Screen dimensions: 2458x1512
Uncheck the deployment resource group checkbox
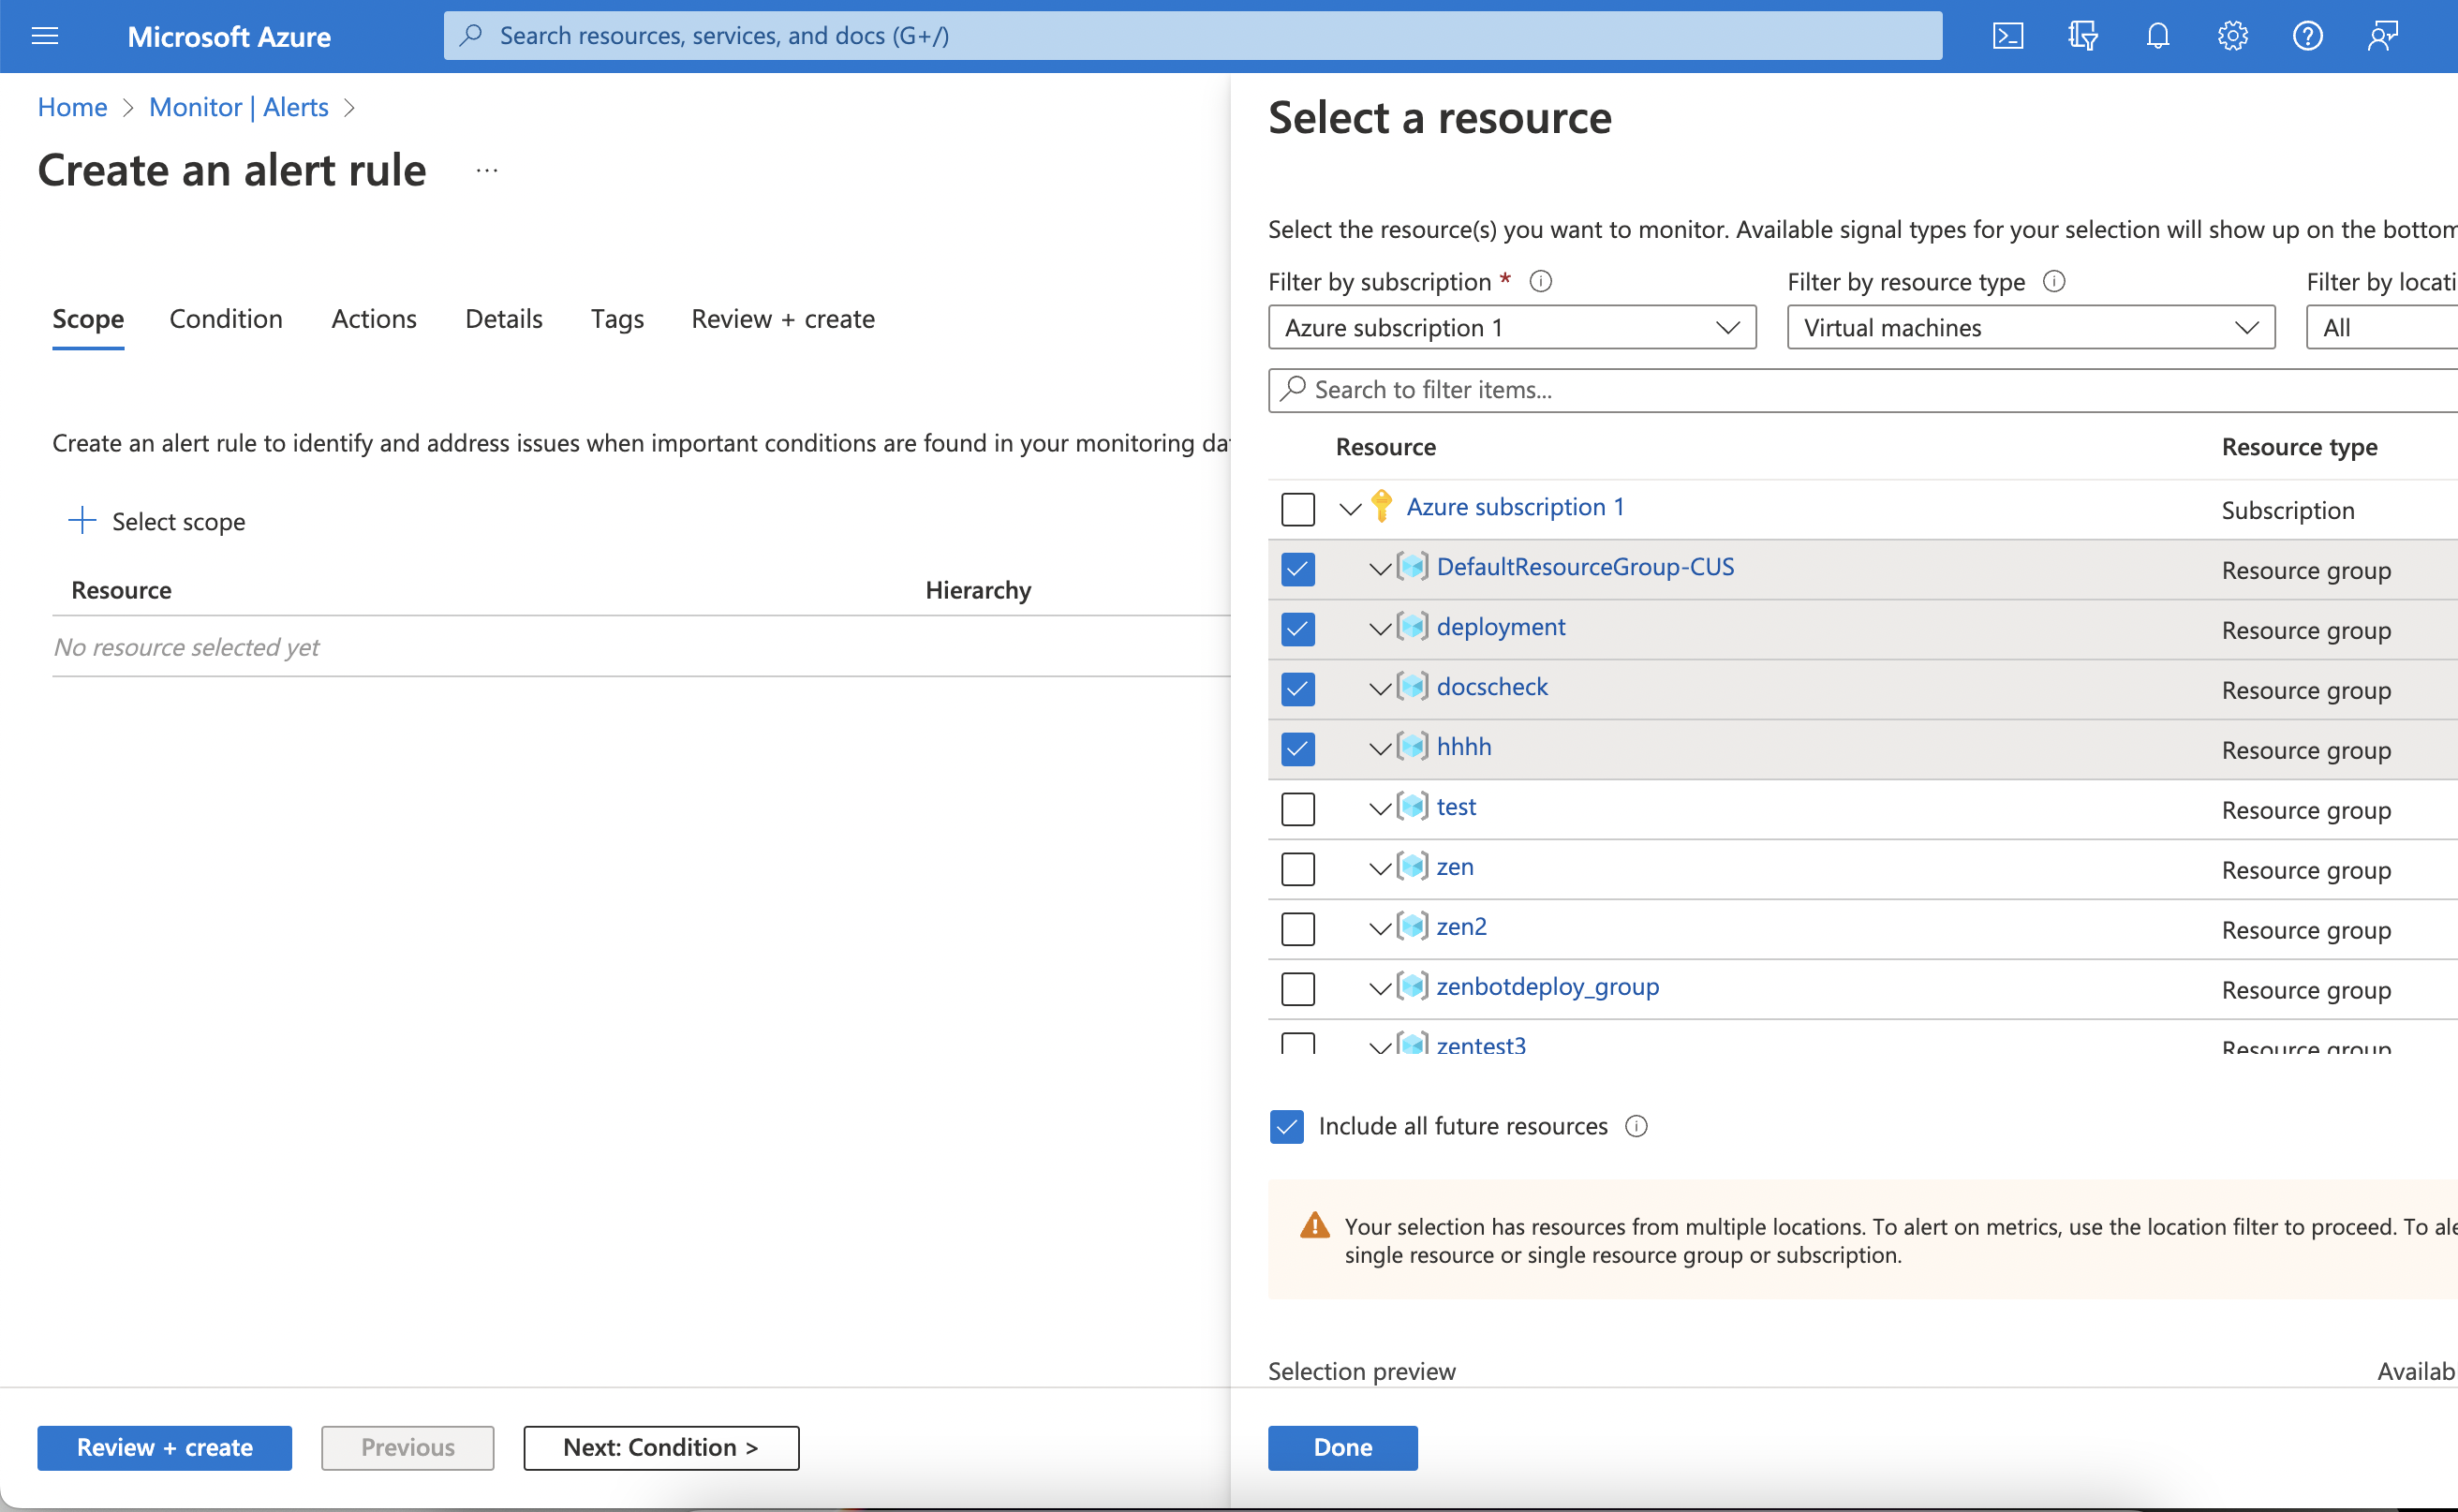[1297, 629]
